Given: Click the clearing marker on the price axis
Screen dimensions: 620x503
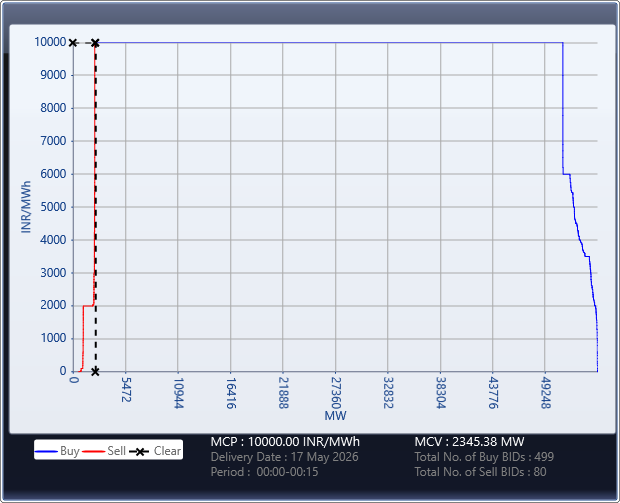Looking at the screenshot, I should [x=73, y=43].
